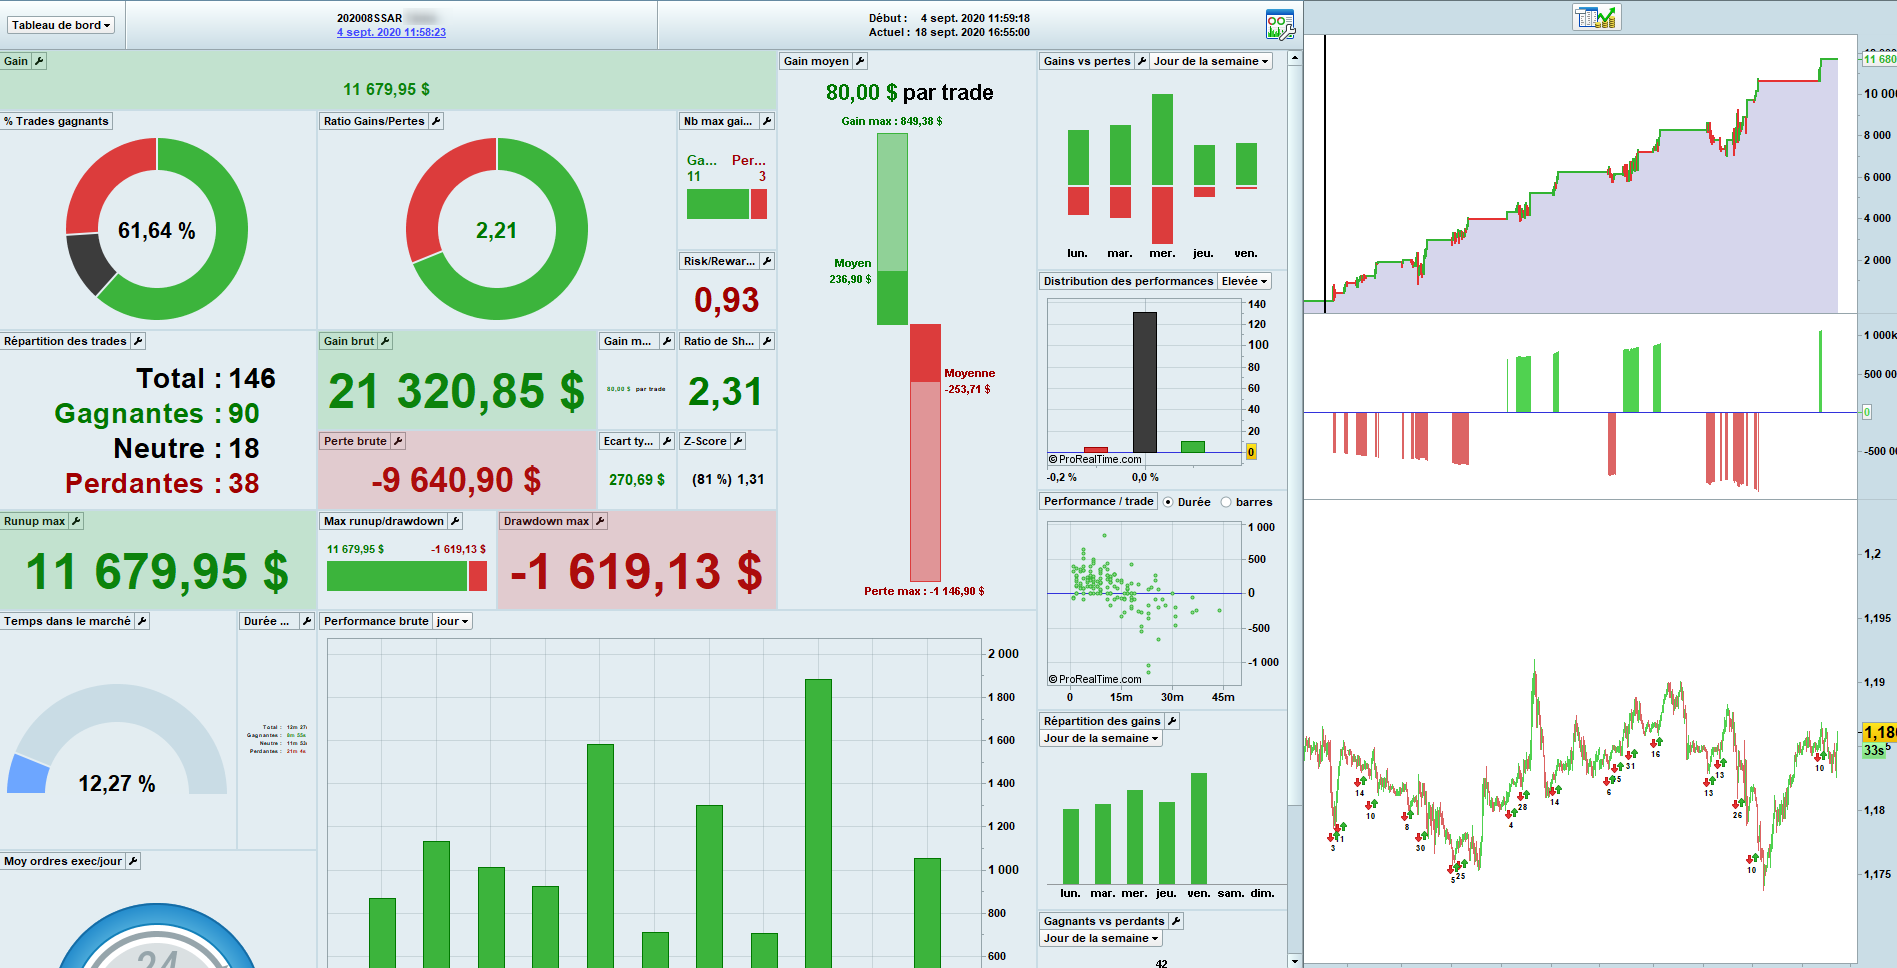Click the Total : 146 trades text
This screenshot has width=1897, height=968.
(x=206, y=379)
